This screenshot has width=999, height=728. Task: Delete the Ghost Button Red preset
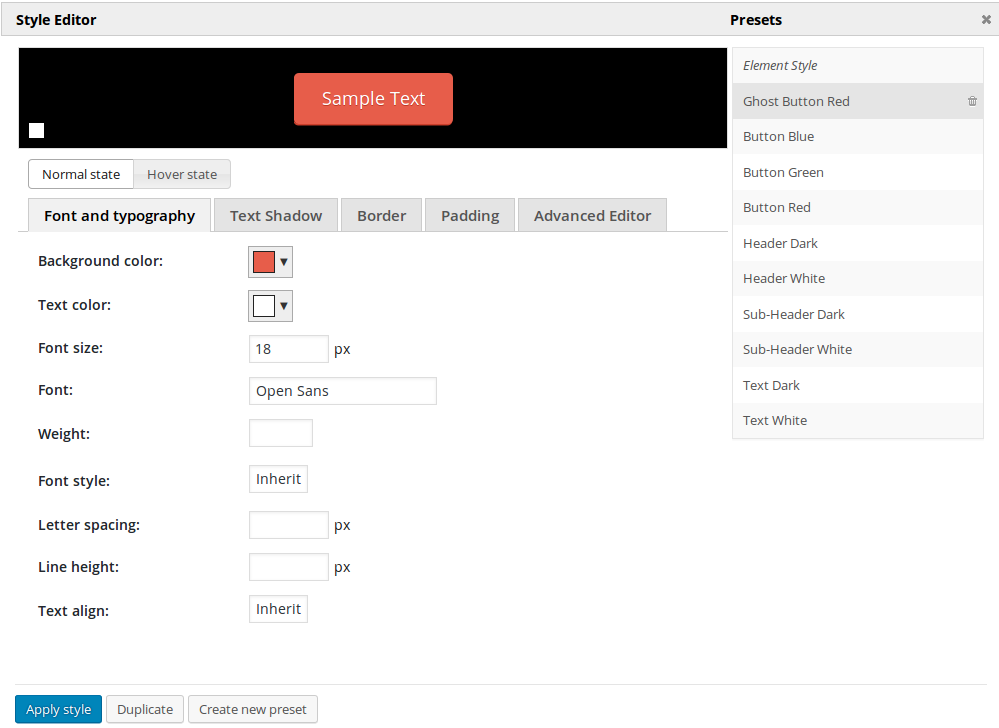971,100
